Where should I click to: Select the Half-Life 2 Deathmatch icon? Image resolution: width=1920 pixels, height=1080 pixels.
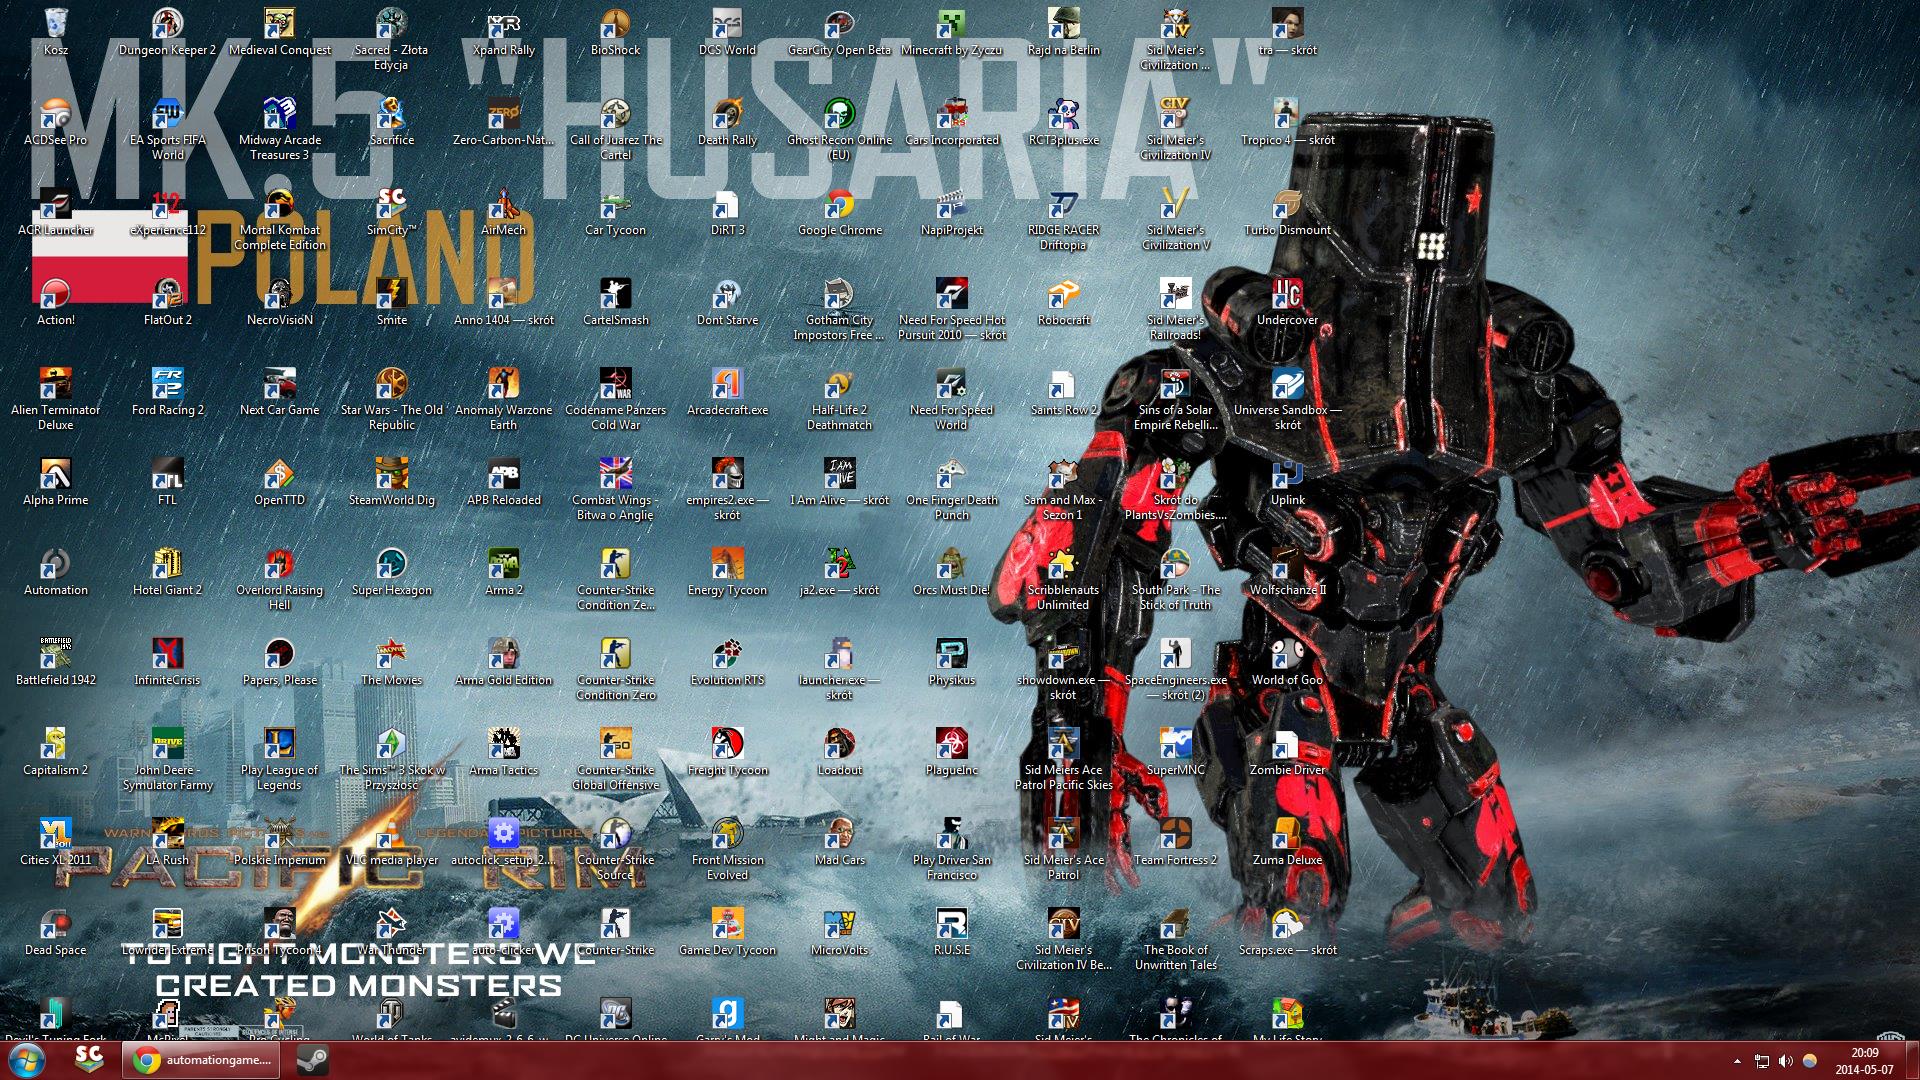pos(840,399)
